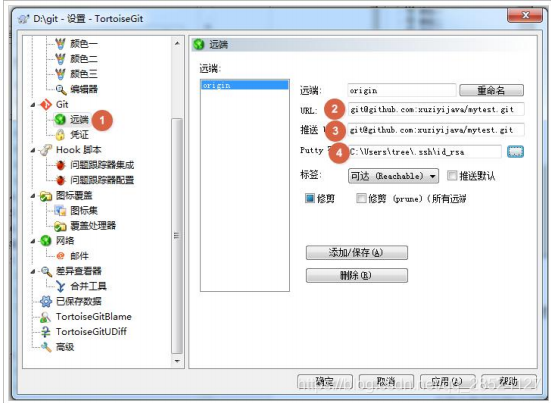Image resolution: width=551 pixels, height=403 pixels.
Task: Click the 重命名 button
Action: pyautogui.click(x=491, y=90)
